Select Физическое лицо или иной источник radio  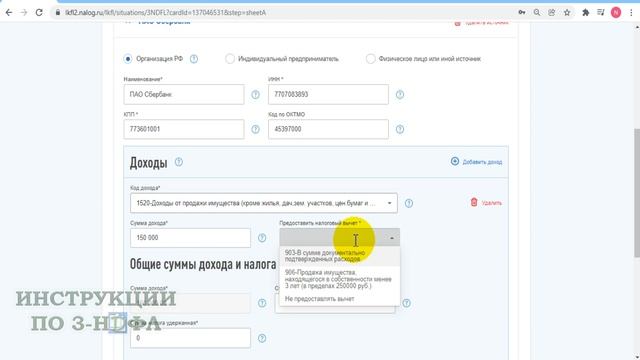tap(370, 59)
